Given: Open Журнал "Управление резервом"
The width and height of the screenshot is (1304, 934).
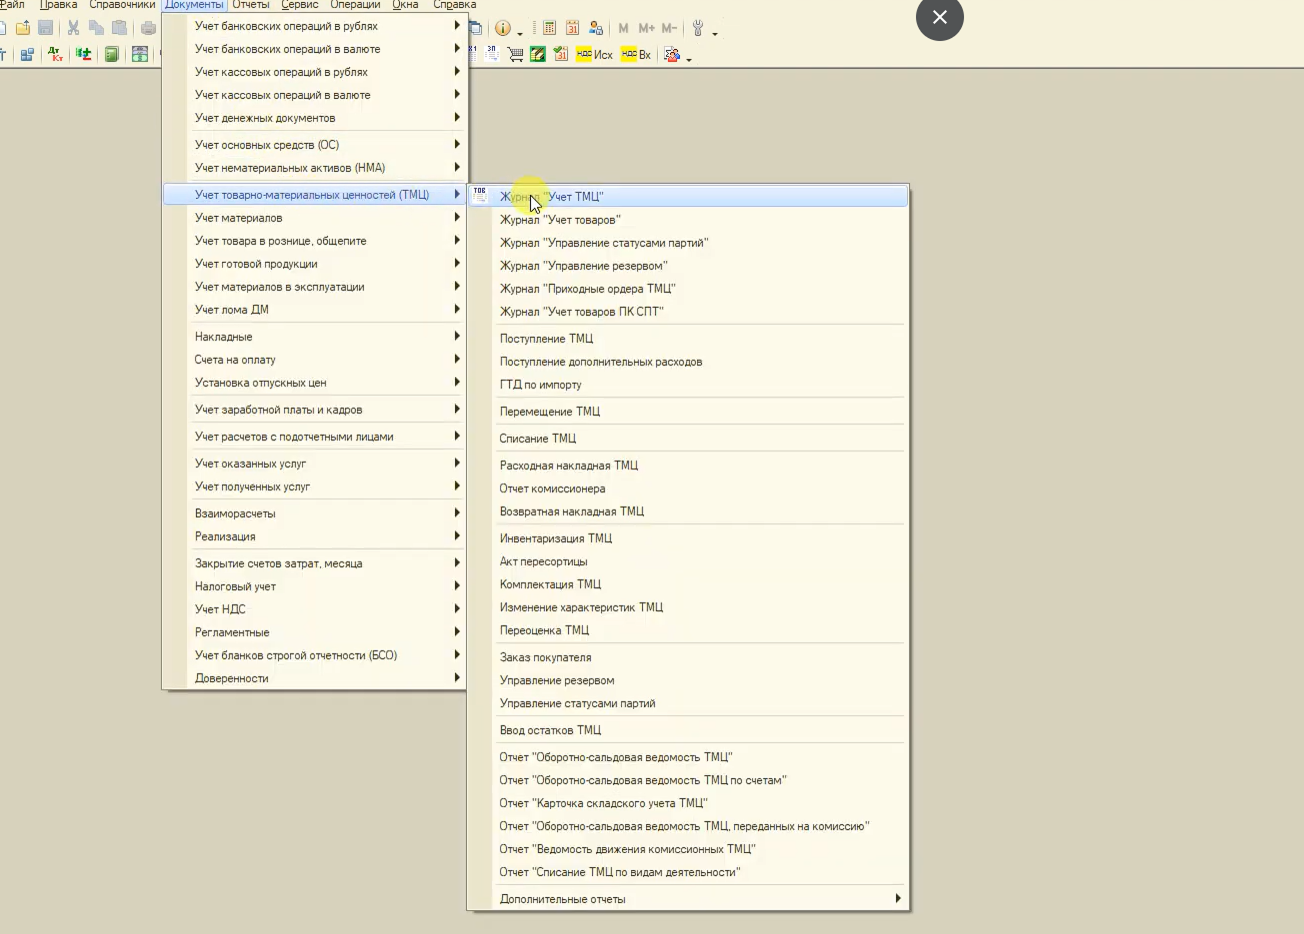Looking at the screenshot, I should (x=688, y=266).
